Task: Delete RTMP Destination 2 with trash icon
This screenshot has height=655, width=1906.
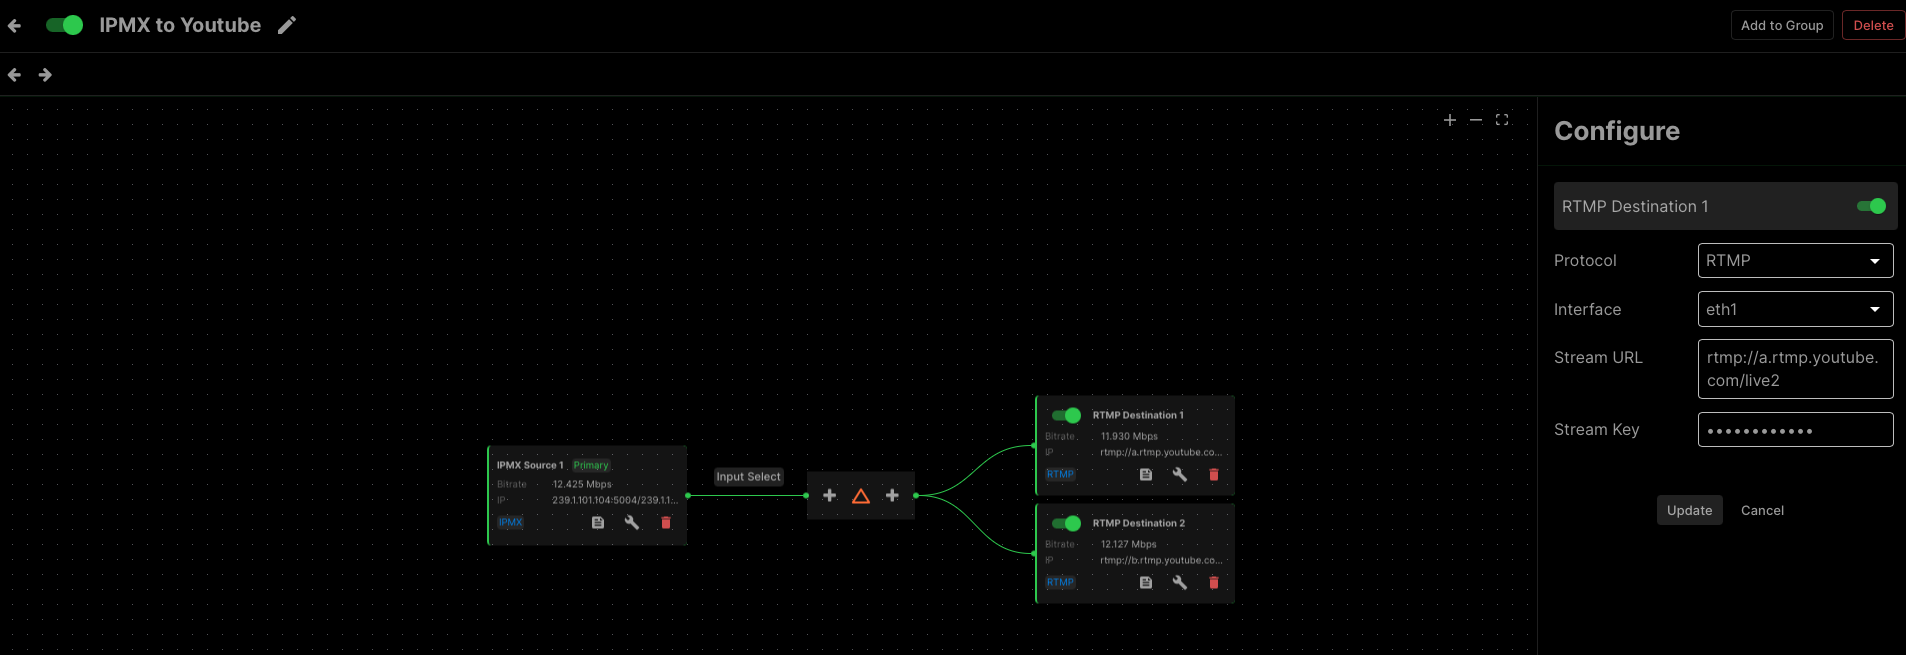Action: click(x=1214, y=582)
